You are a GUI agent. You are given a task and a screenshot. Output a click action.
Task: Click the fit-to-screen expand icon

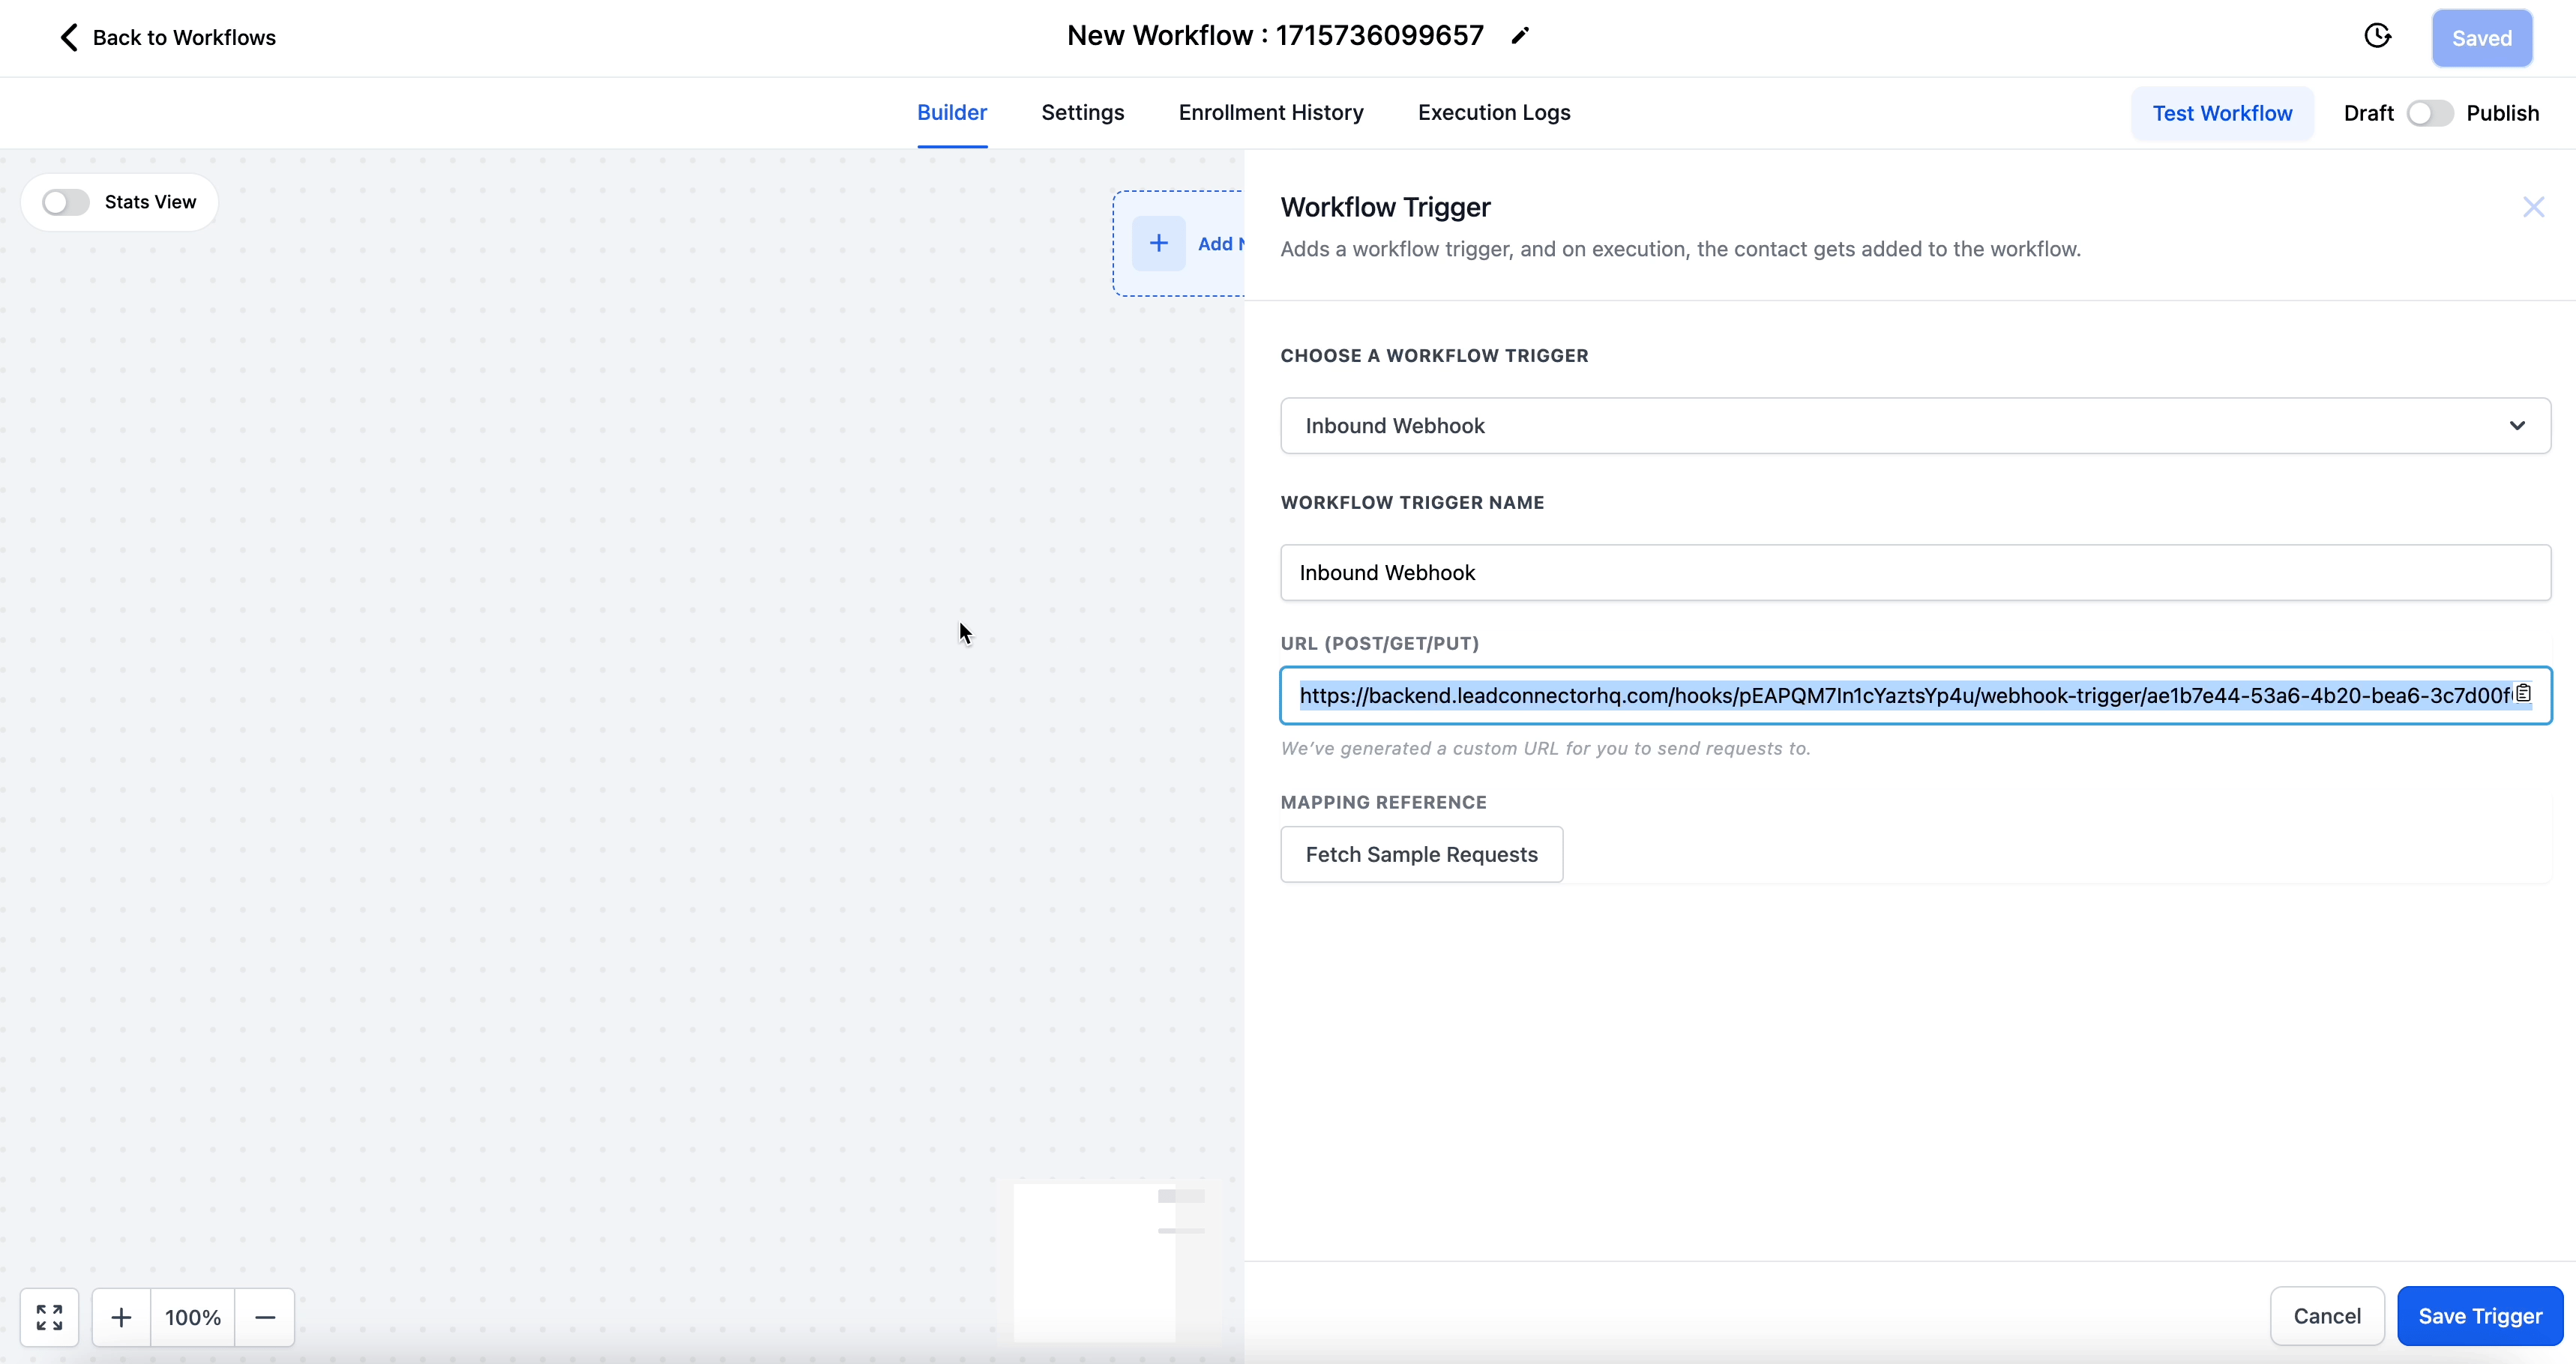(x=49, y=1317)
